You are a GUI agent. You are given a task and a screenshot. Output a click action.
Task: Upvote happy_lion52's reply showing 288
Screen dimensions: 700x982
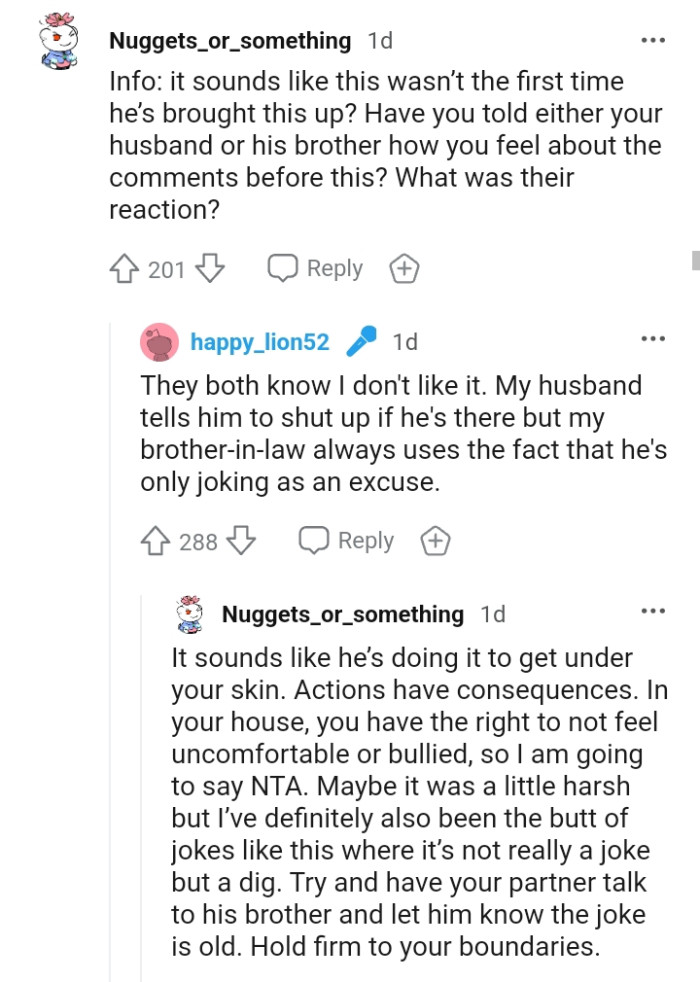(154, 540)
